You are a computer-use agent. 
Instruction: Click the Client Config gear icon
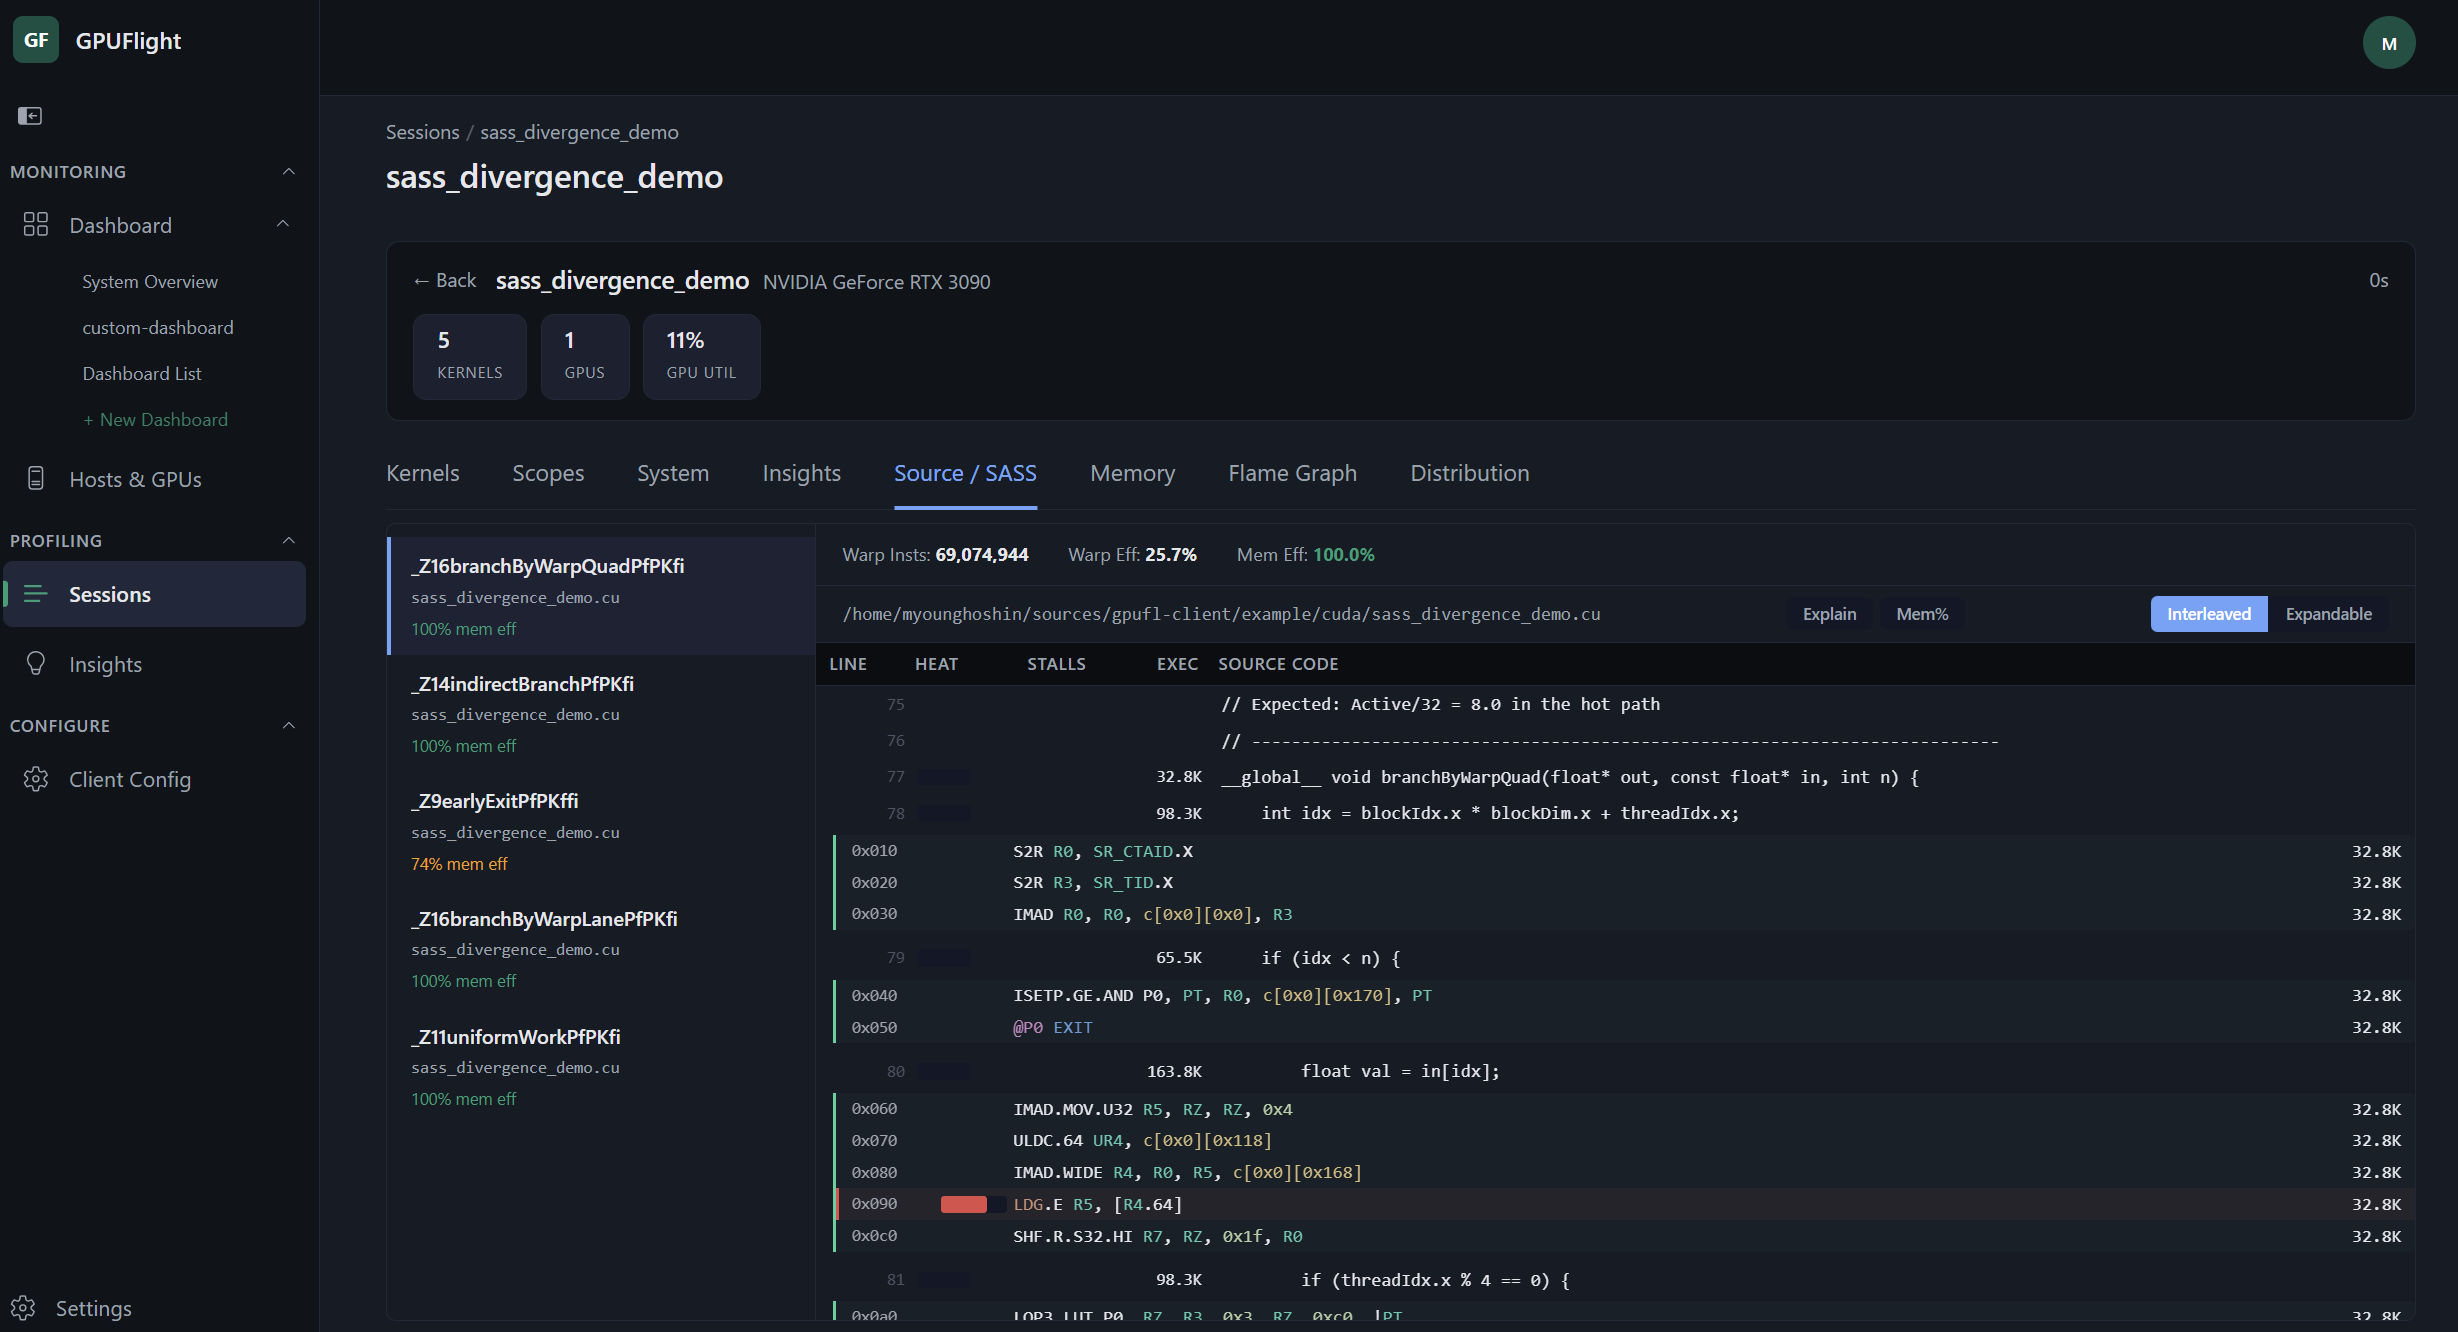(36, 779)
